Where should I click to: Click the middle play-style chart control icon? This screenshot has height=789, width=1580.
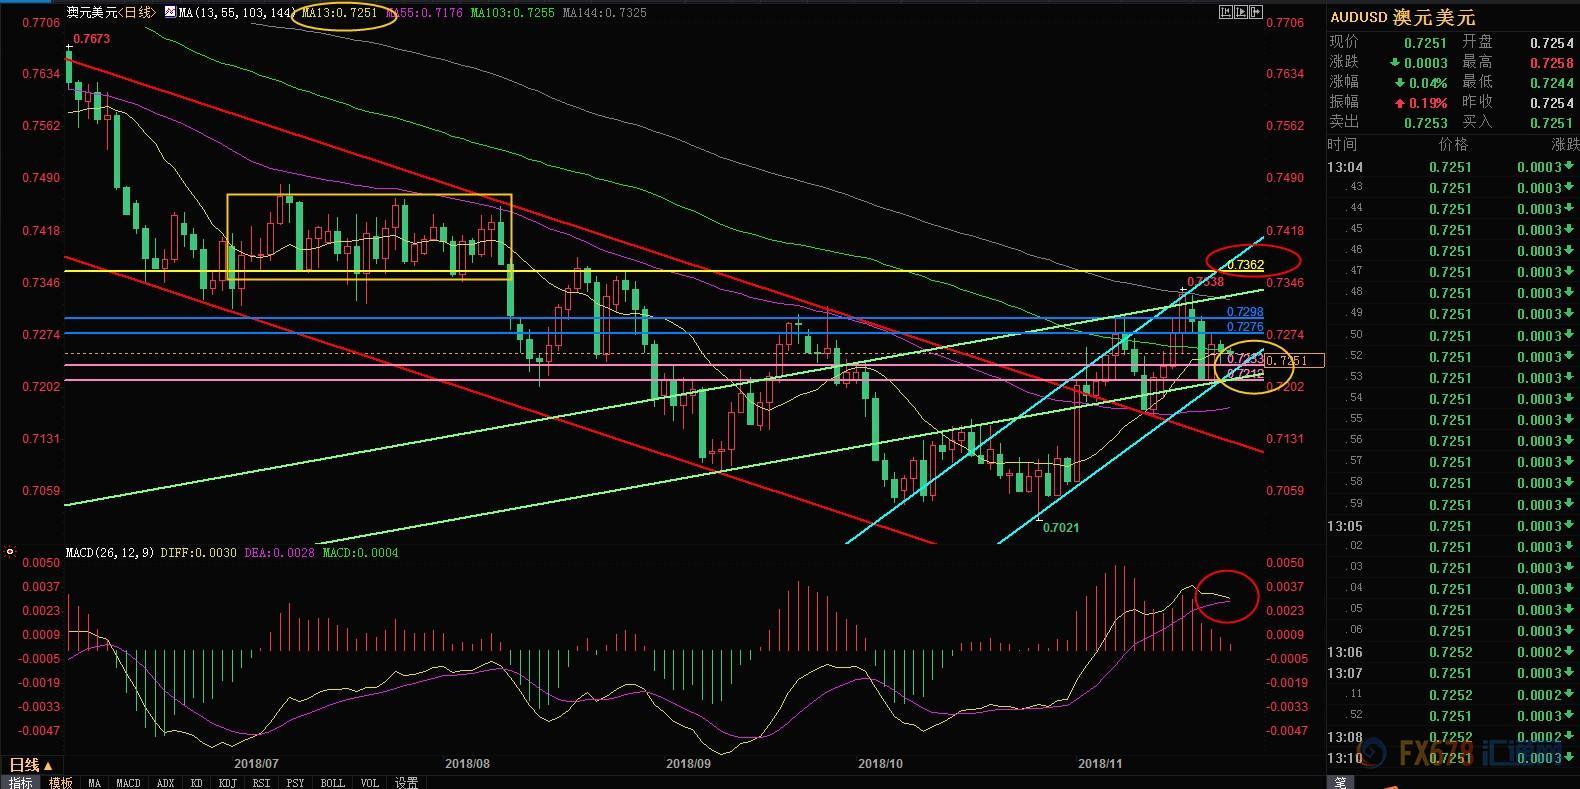pos(1241,12)
